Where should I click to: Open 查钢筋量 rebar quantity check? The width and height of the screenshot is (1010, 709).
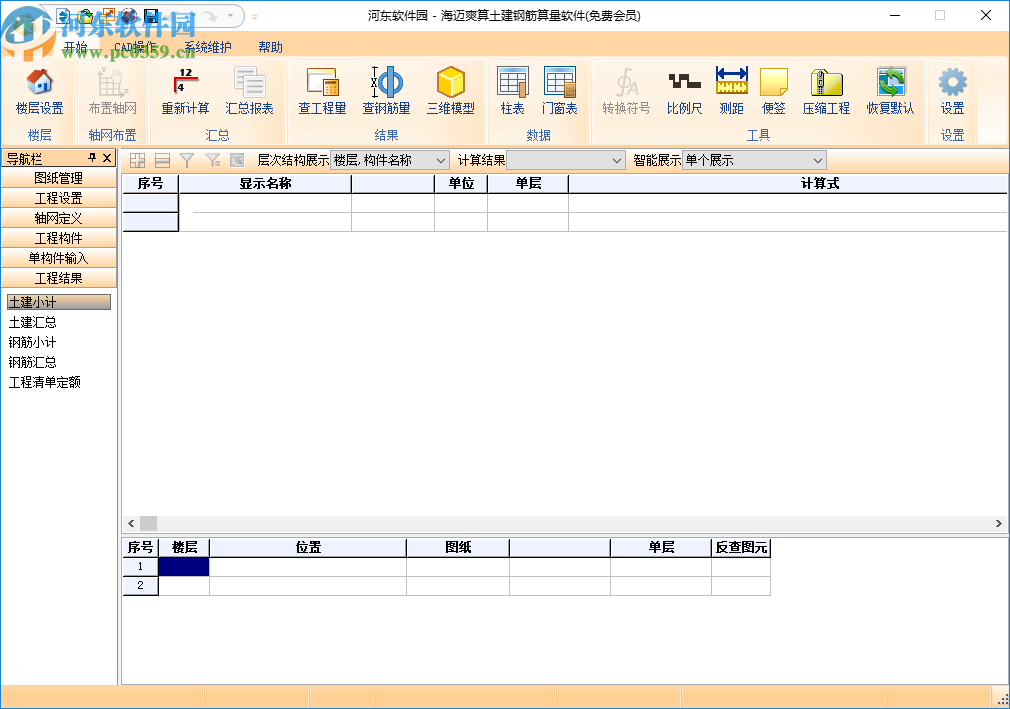click(x=386, y=92)
